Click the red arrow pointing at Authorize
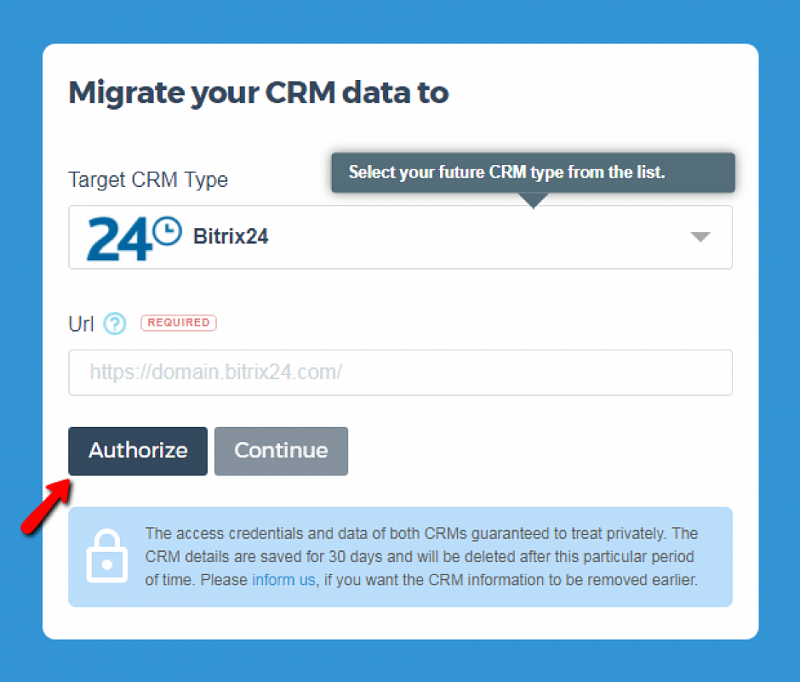 pos(46,505)
